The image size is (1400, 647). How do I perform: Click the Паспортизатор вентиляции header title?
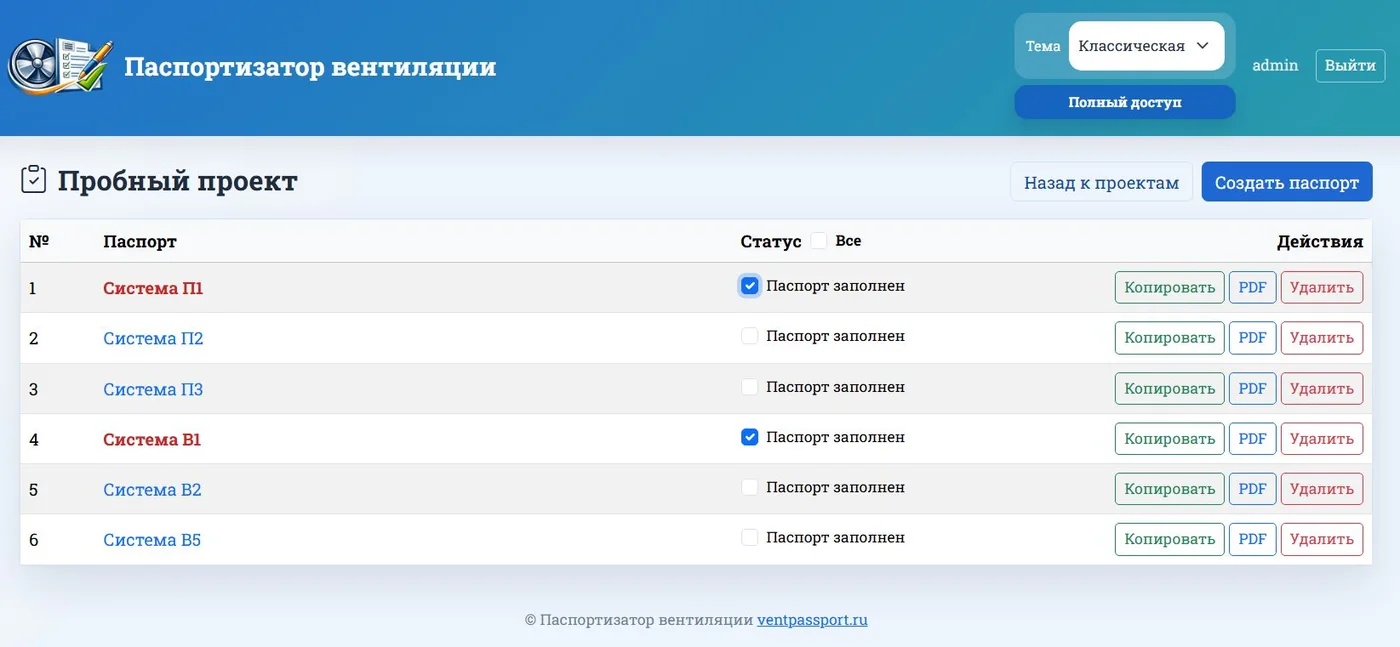click(310, 67)
